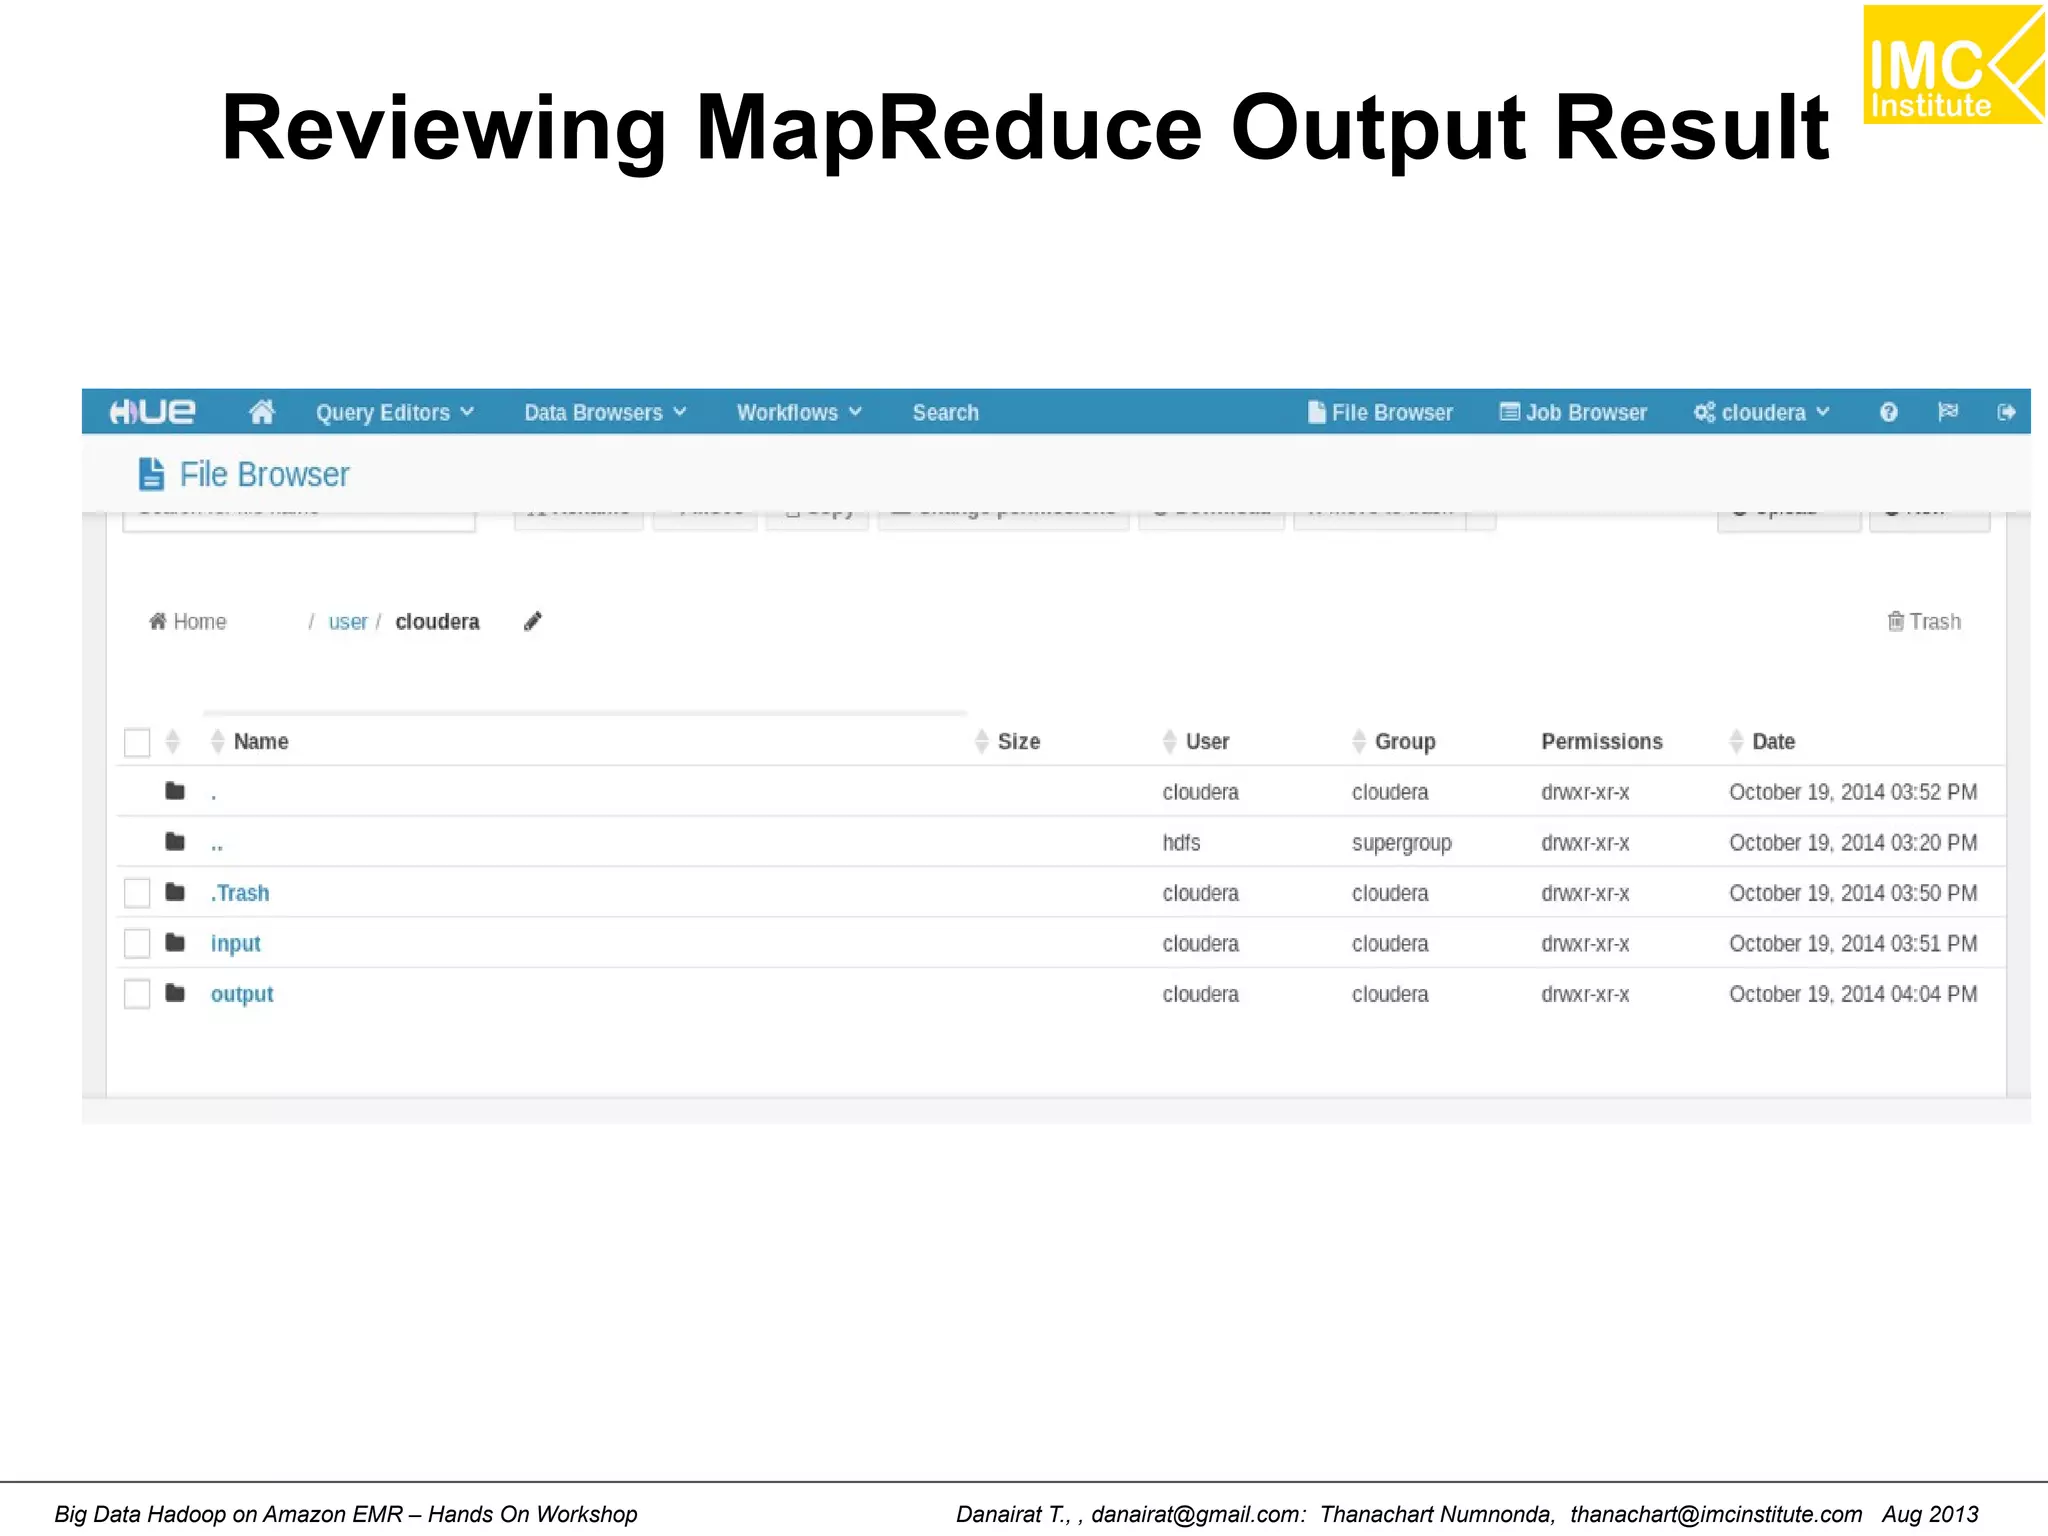This screenshot has height=1536, width=2048.
Task: Open the current directory '.' entry
Action: [214, 797]
